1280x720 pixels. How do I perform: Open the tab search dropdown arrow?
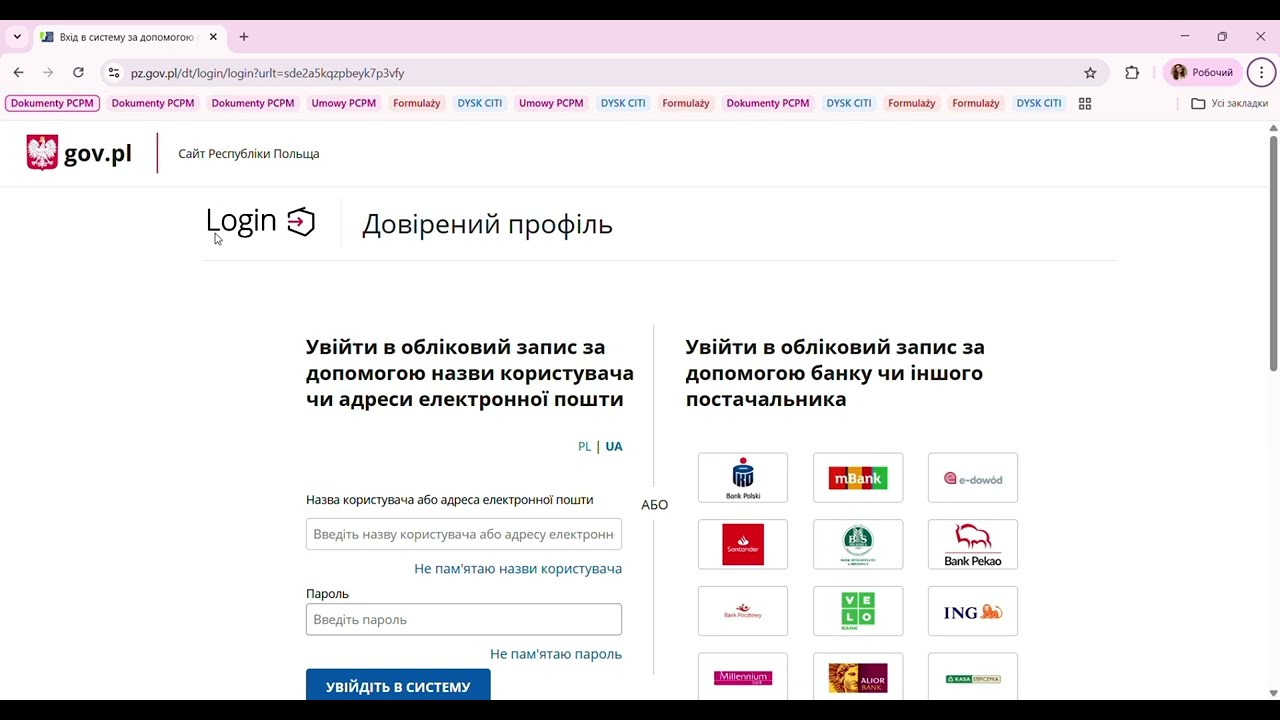pyautogui.click(x=17, y=37)
